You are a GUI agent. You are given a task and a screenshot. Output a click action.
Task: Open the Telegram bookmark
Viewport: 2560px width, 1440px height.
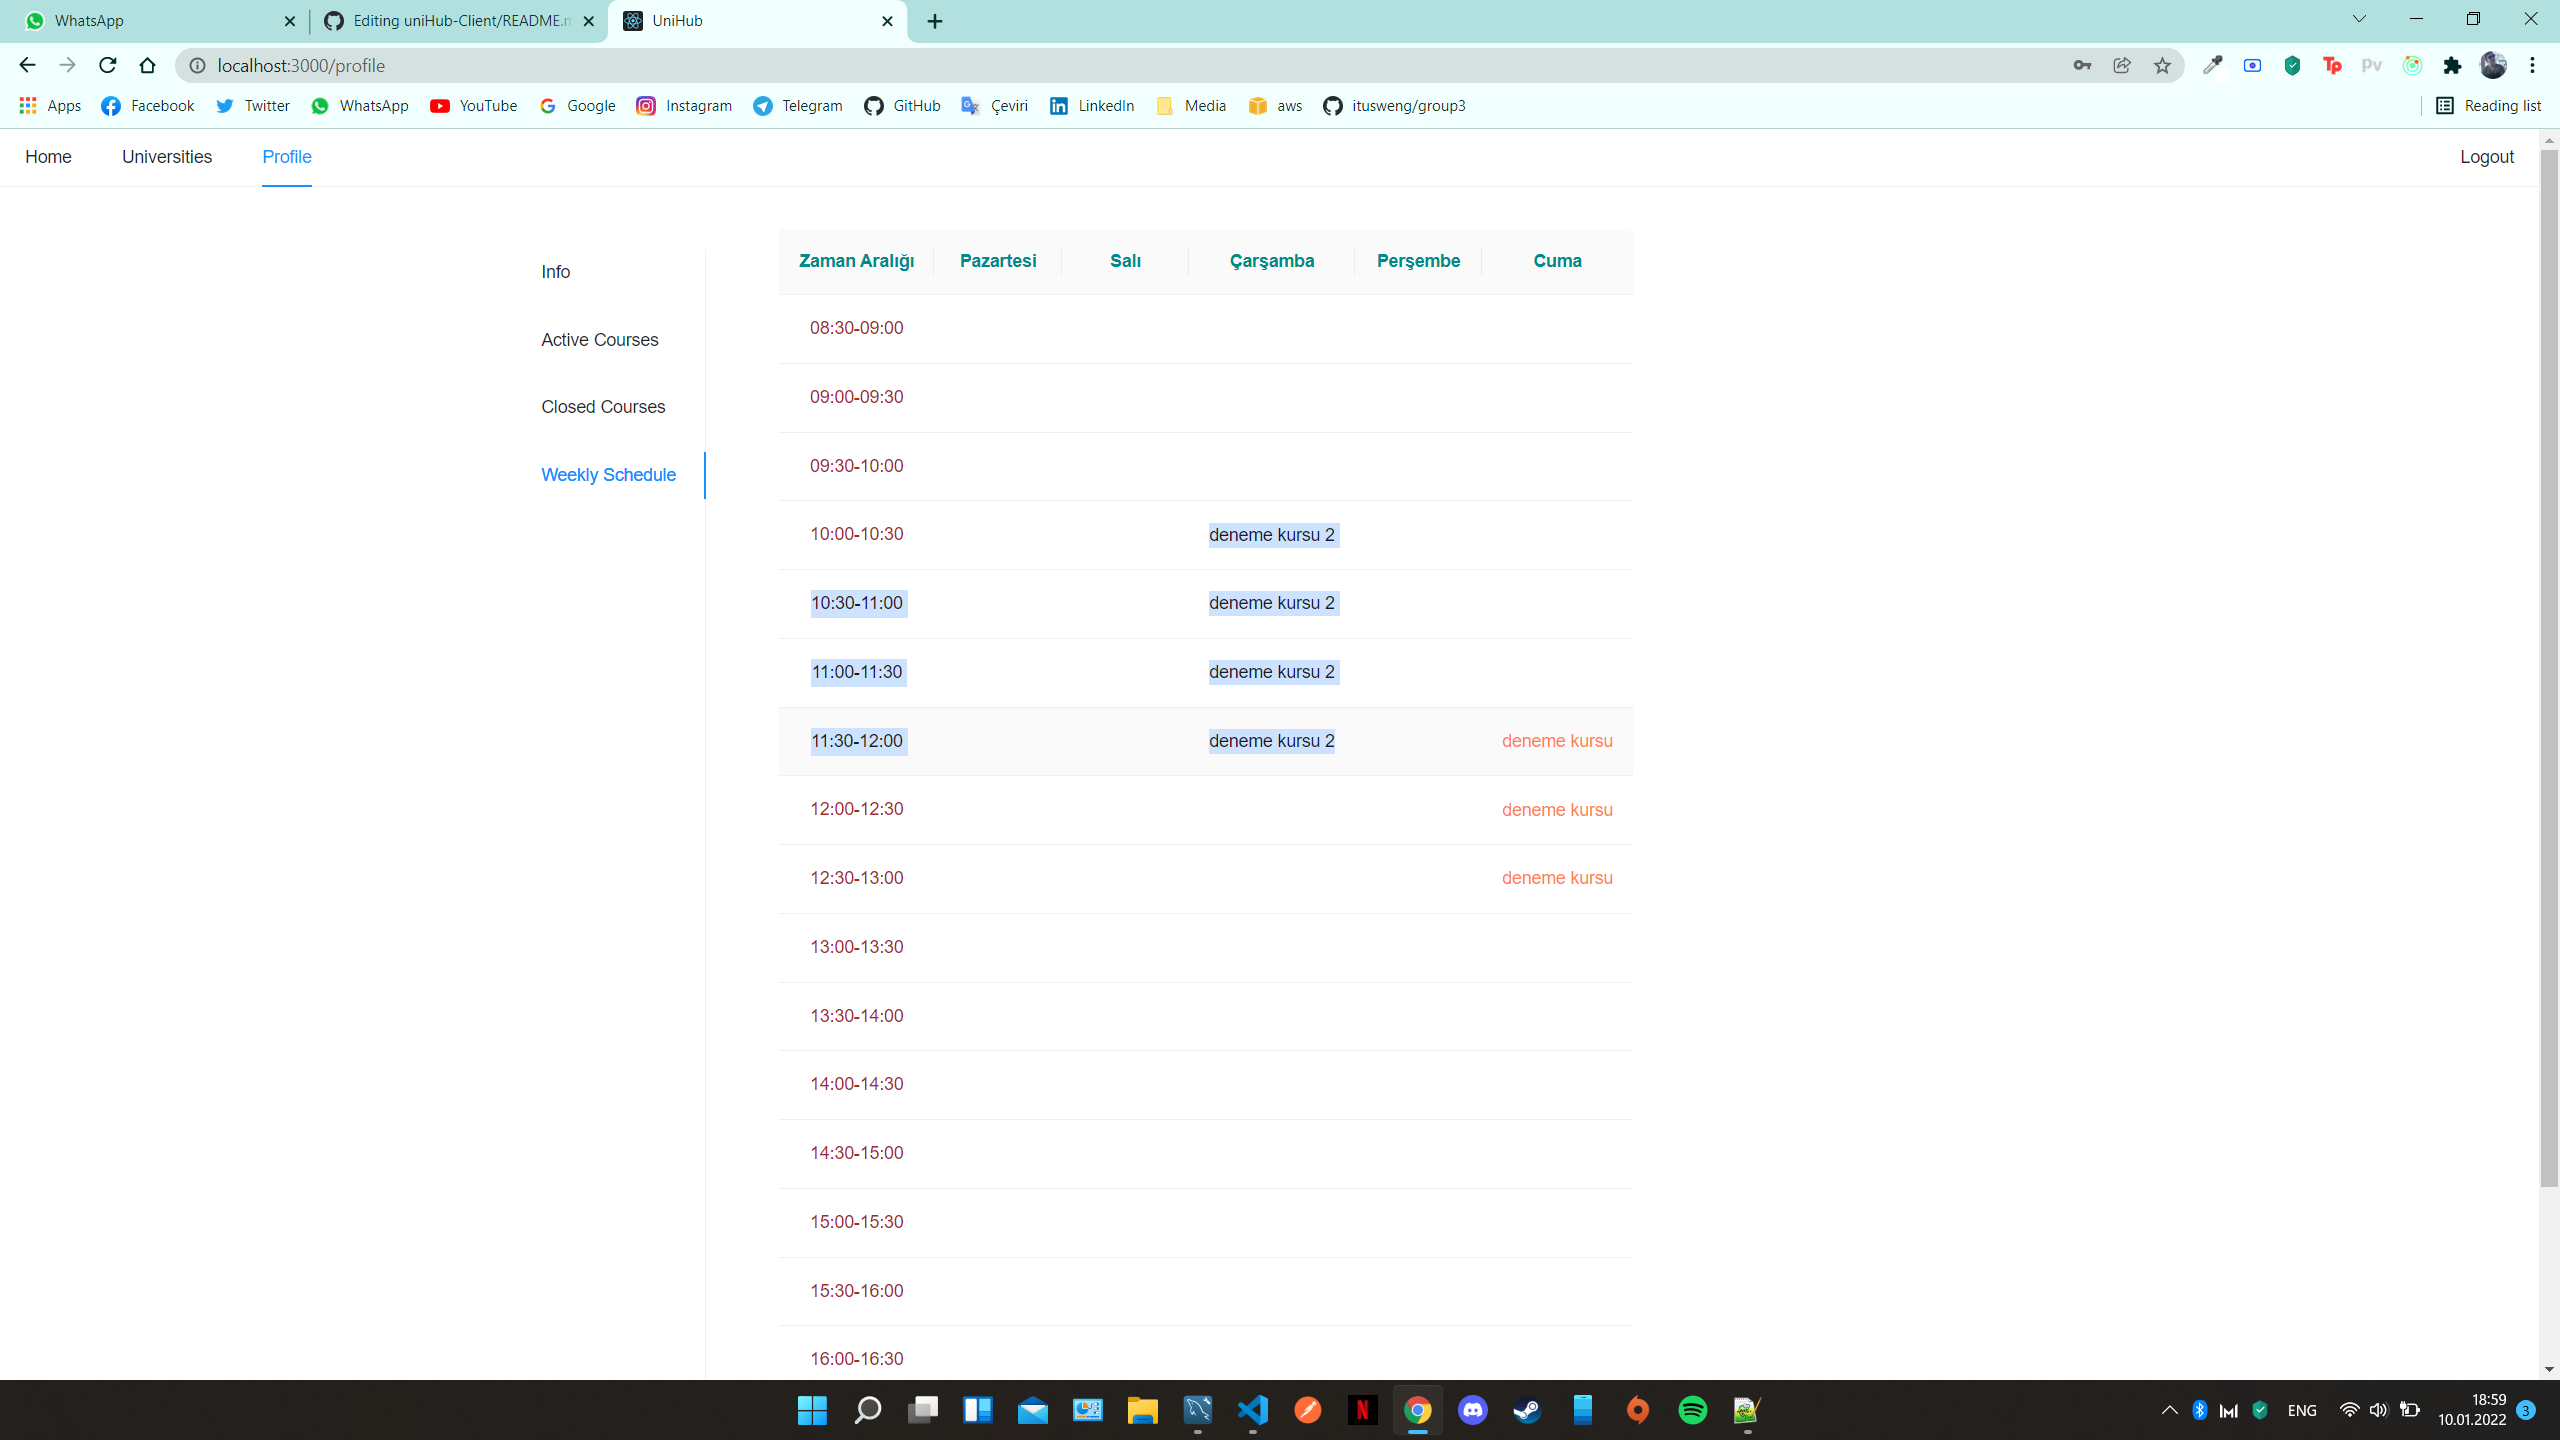pyautogui.click(x=796, y=105)
